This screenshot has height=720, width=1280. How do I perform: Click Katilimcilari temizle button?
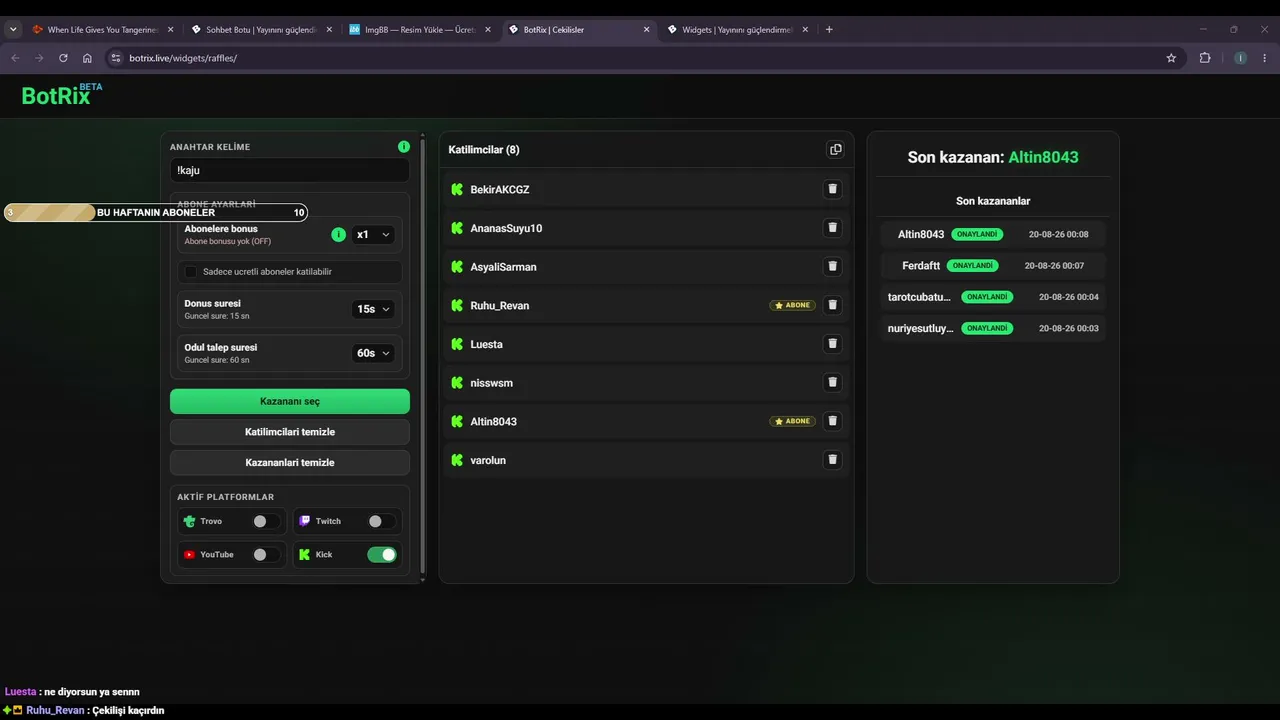(290, 432)
